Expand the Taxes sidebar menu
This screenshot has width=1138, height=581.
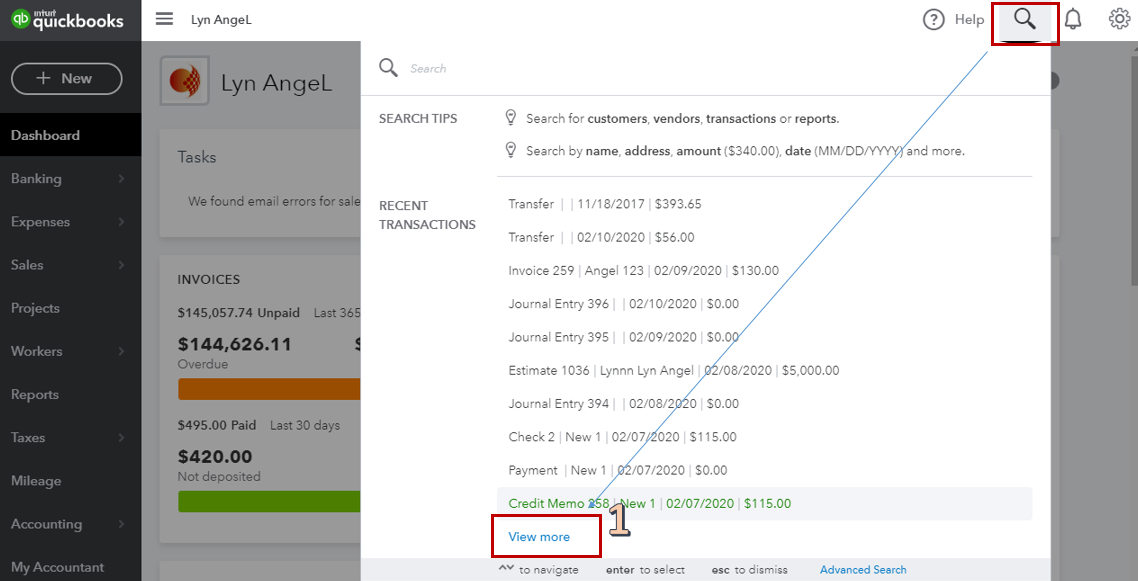tap(70, 437)
